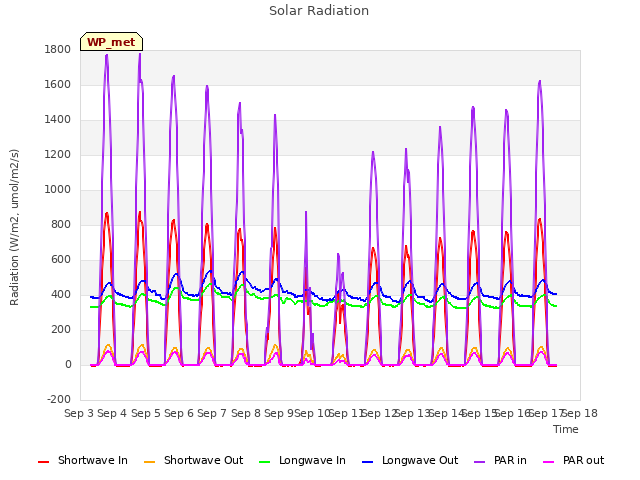Image resolution: width=640 pixels, height=480 pixels.
Task: Toggle the Longwave Out legend entry
Action: point(410,460)
